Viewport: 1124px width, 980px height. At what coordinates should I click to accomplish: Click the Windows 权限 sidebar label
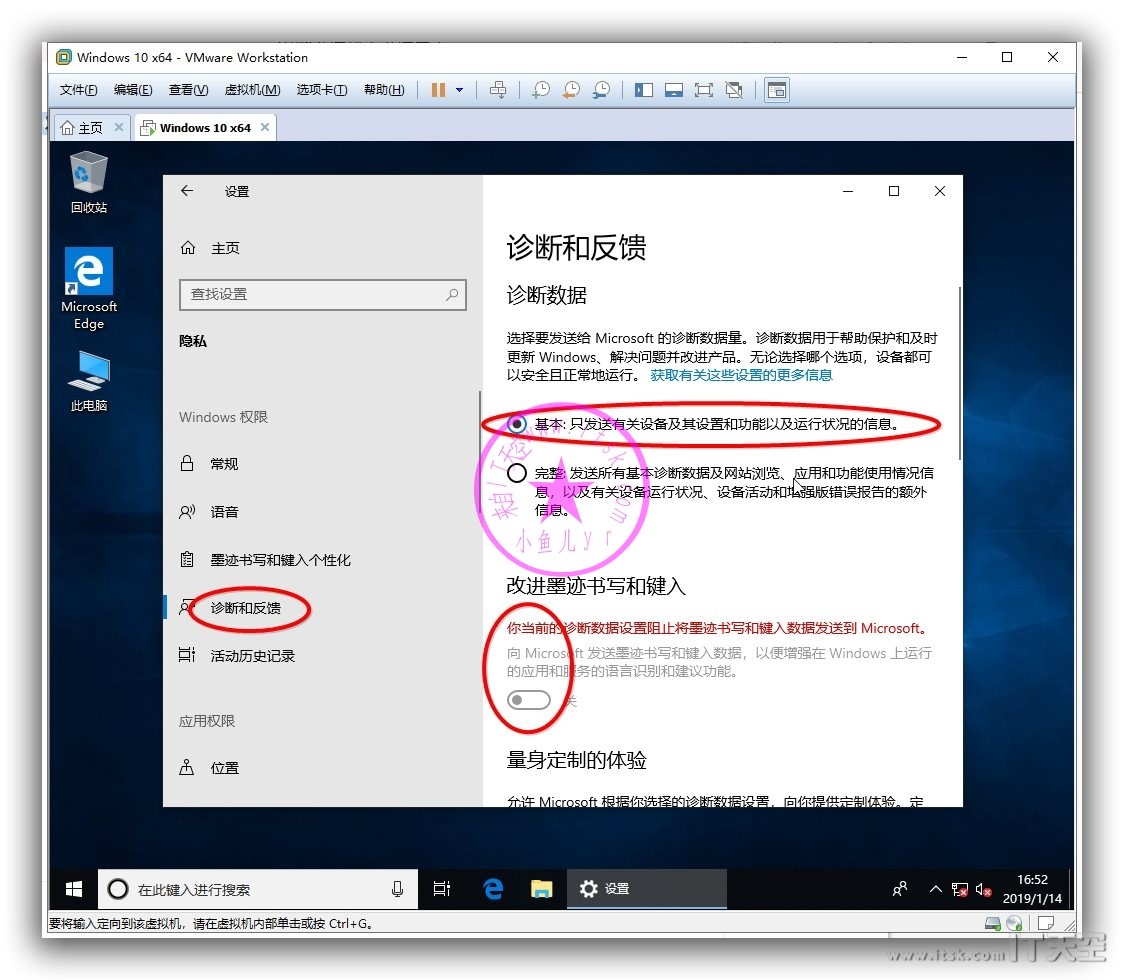(223, 417)
